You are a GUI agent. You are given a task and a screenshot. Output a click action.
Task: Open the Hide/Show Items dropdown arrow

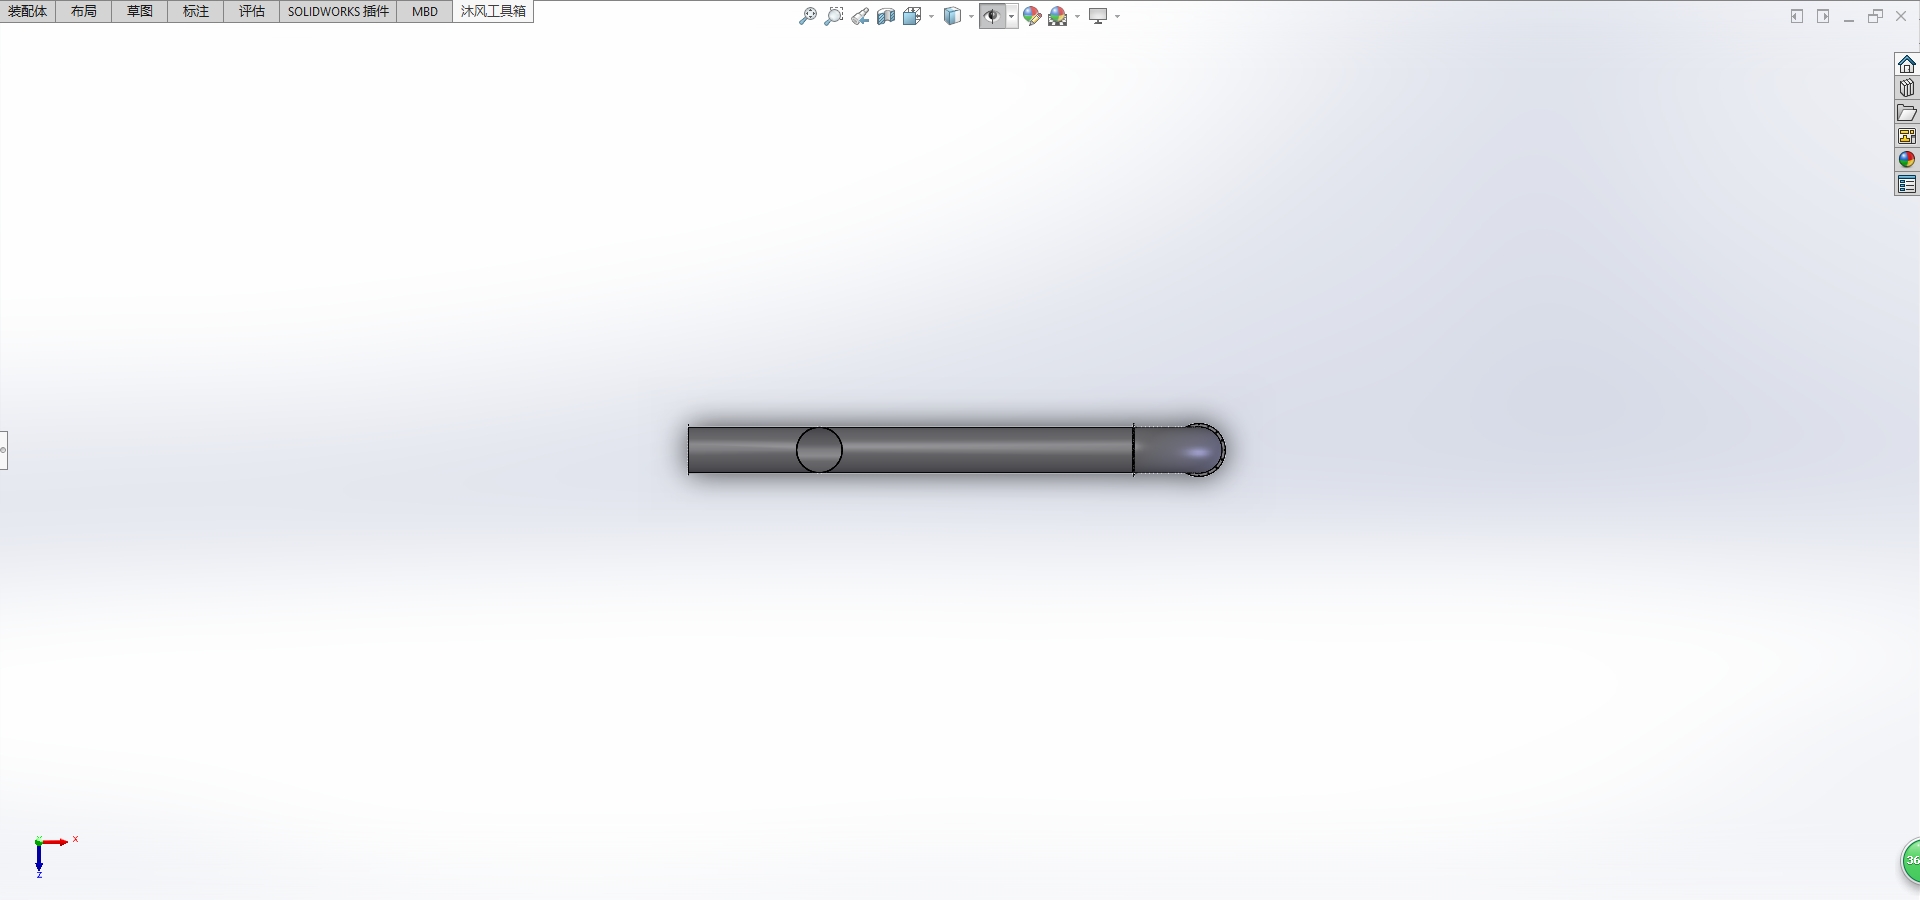click(x=1012, y=16)
